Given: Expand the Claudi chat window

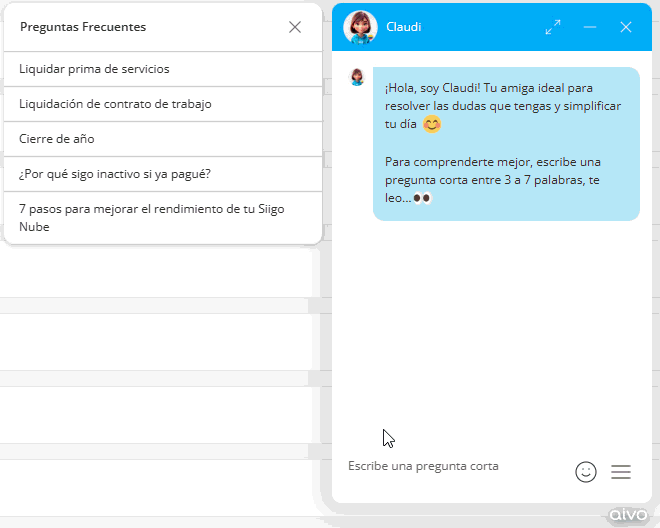Looking at the screenshot, I should 553,27.
